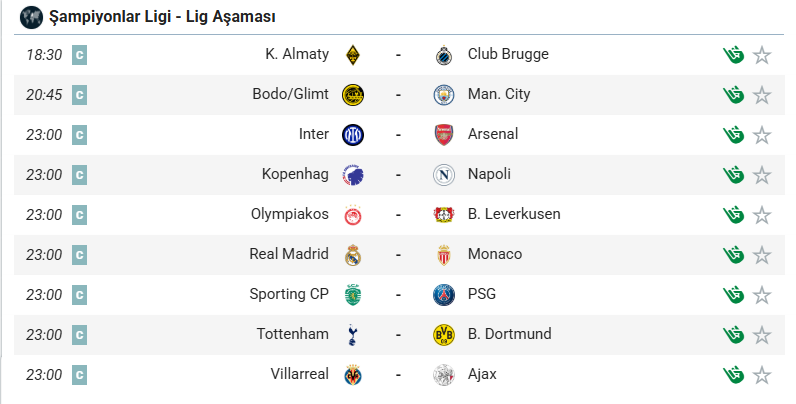796x404 pixels.
Task: Click the green betting icon for Inter–Arsenal
Action: [735, 135]
